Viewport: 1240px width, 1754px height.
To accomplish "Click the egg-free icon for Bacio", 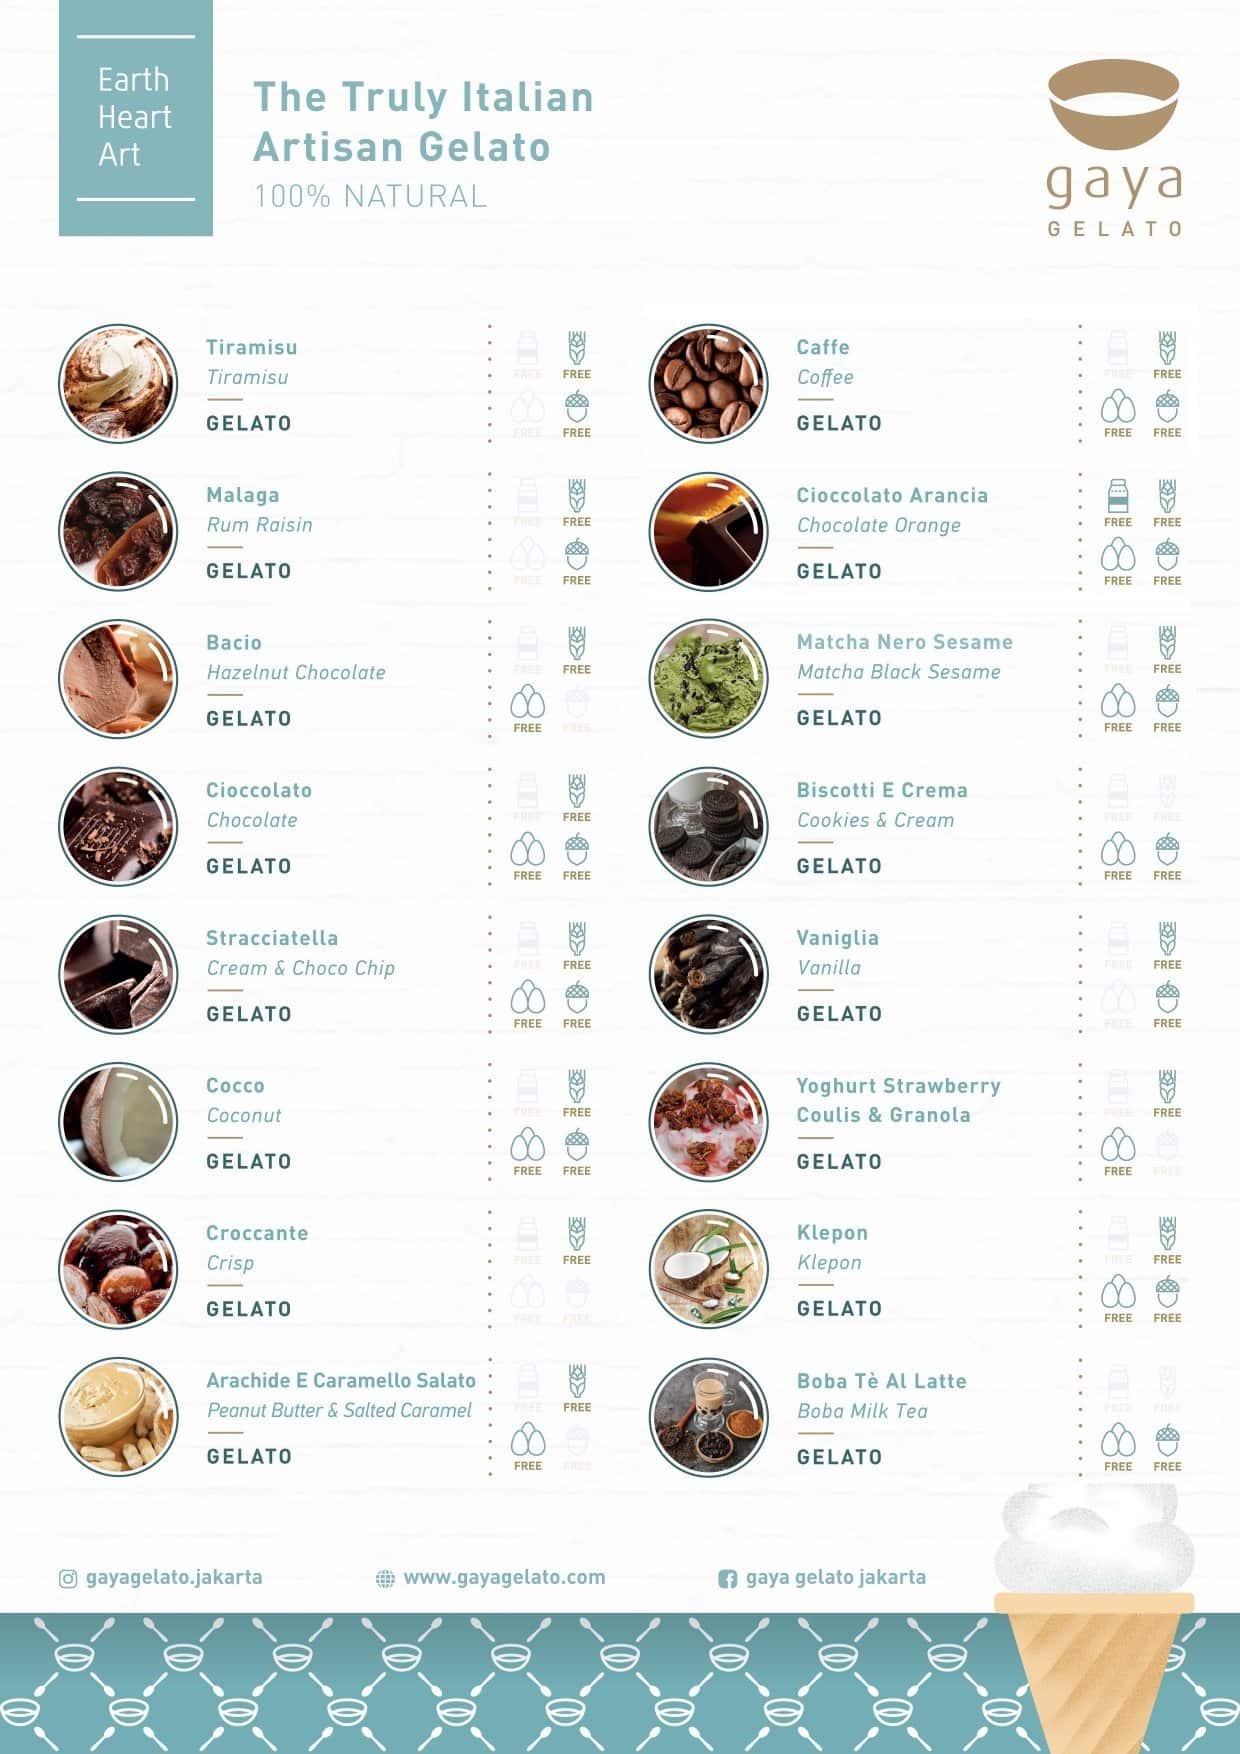I will pos(527,702).
